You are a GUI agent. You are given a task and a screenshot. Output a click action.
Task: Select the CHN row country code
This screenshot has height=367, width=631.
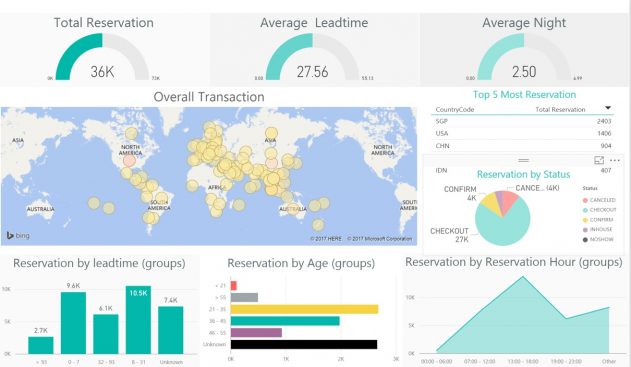442,146
